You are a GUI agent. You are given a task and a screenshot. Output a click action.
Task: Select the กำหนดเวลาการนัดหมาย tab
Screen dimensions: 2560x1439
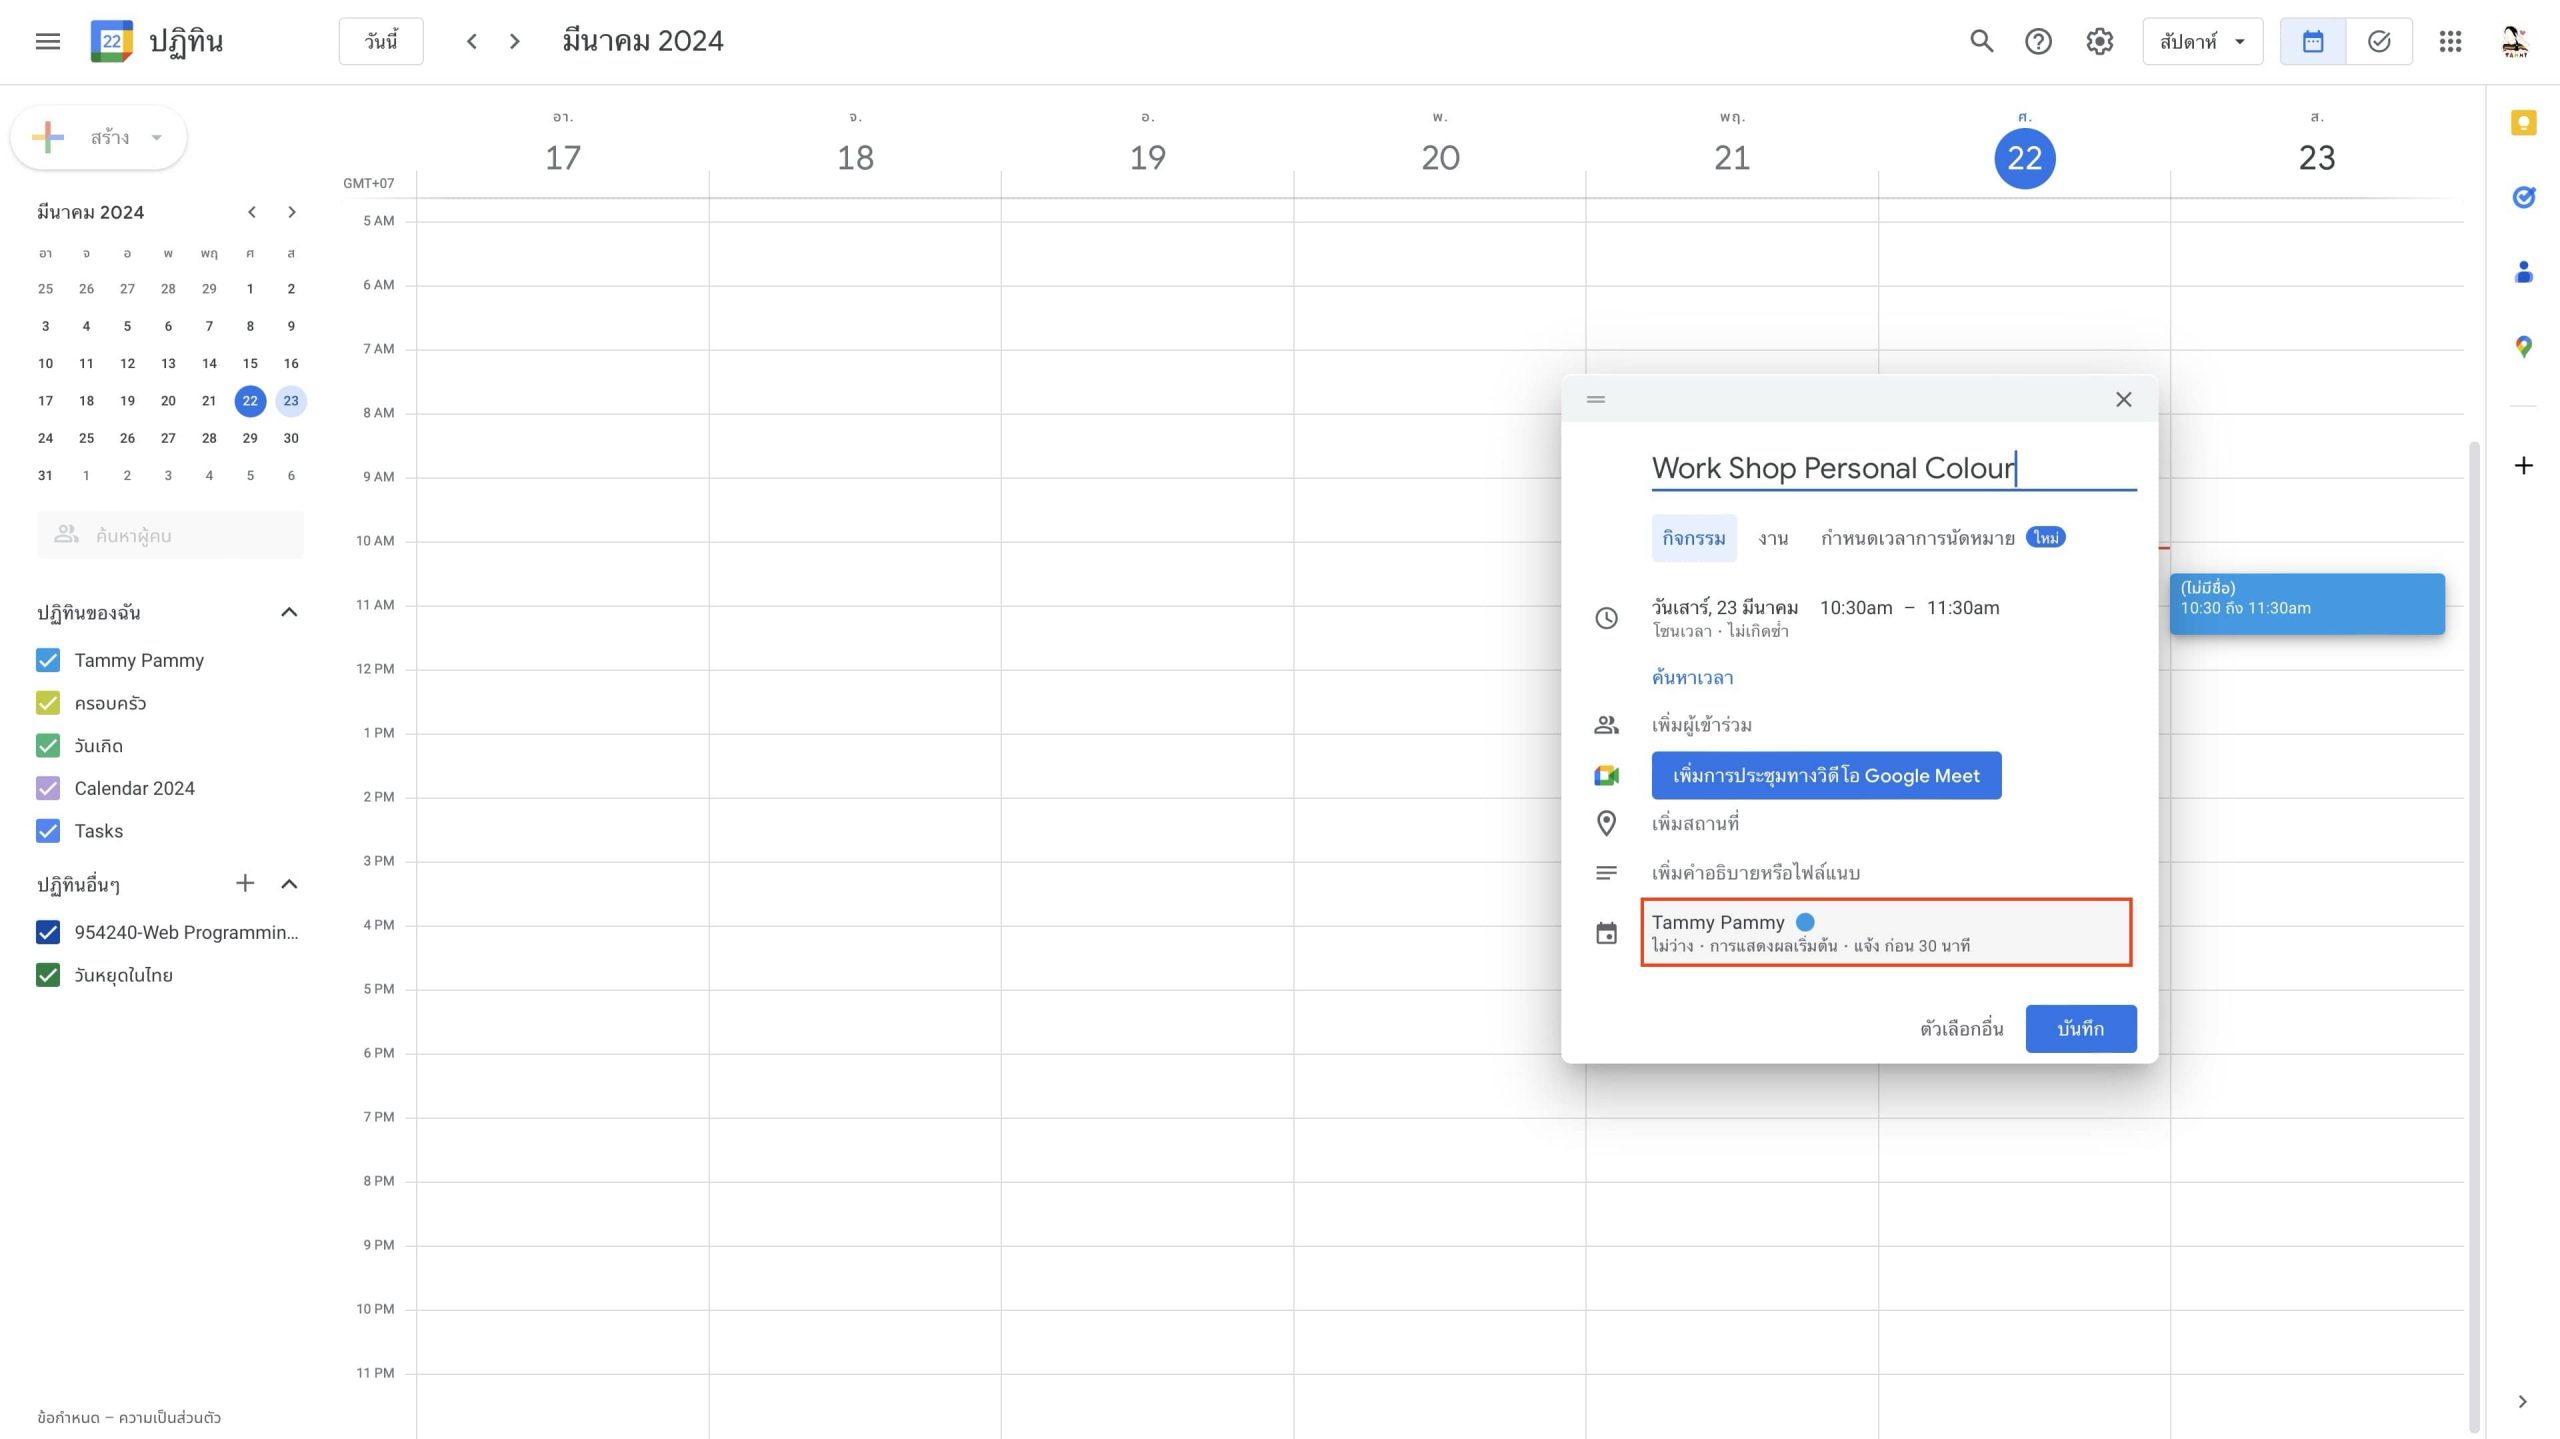1917,538
